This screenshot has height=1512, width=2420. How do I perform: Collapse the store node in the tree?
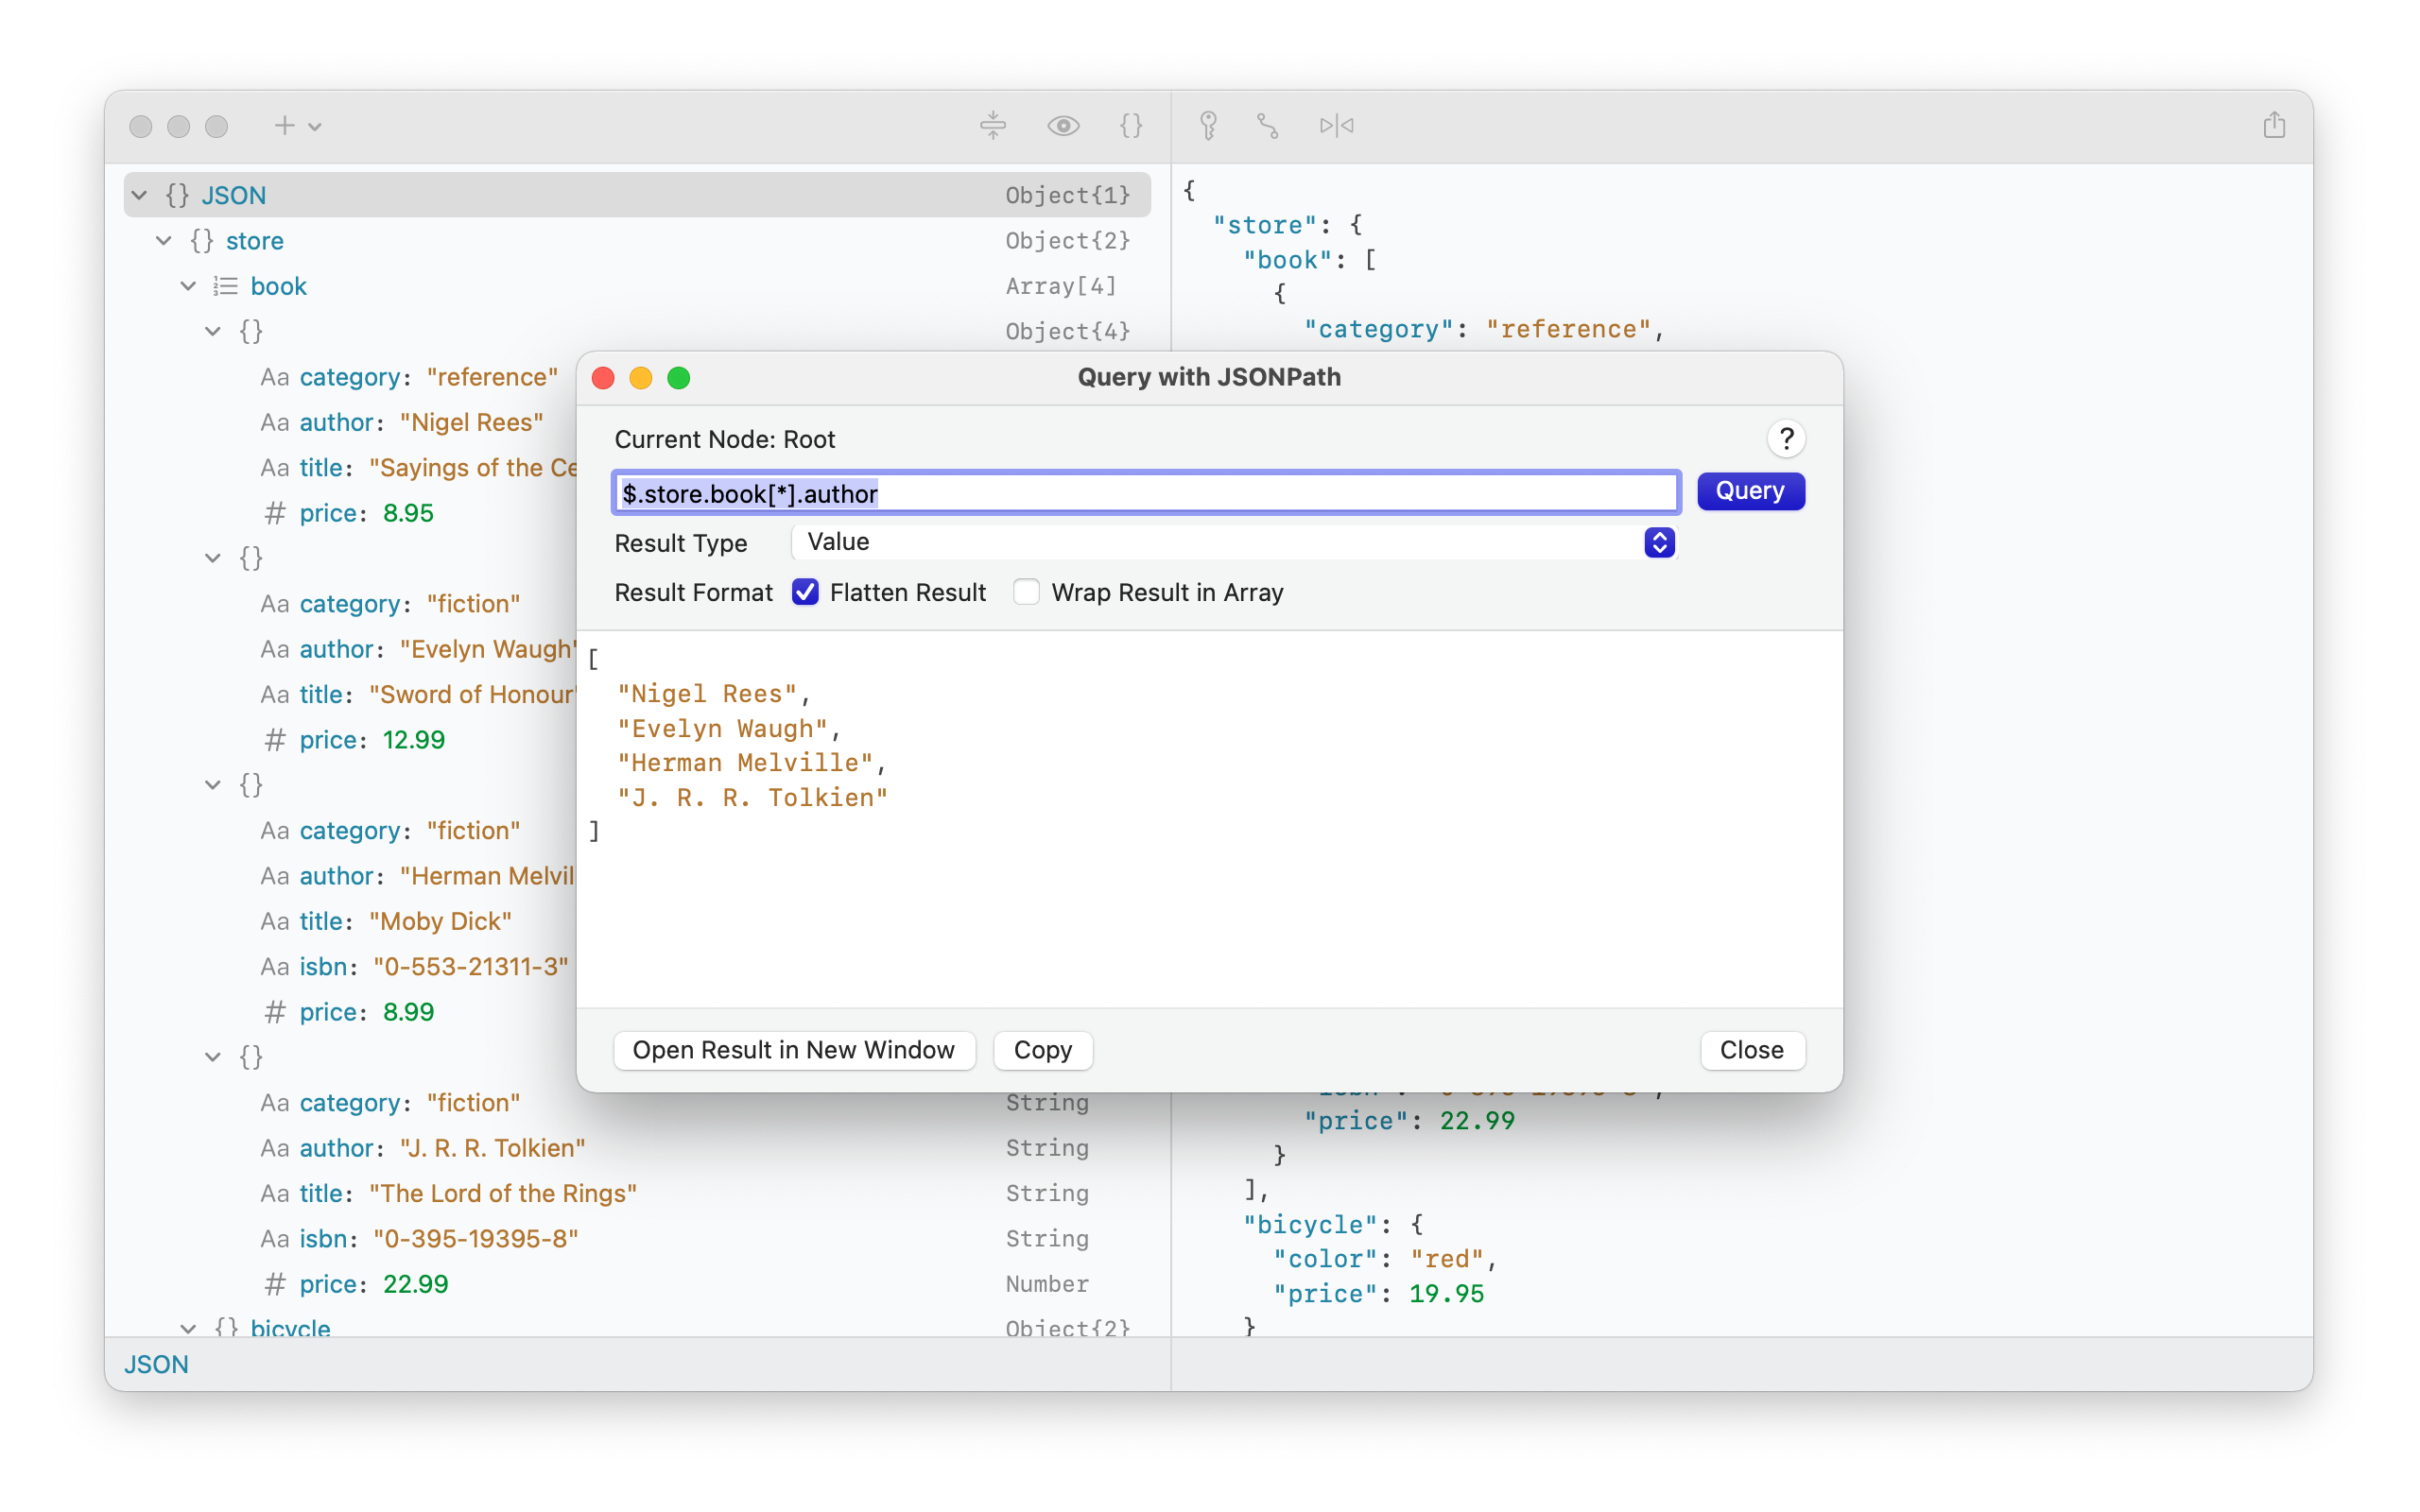tap(163, 240)
